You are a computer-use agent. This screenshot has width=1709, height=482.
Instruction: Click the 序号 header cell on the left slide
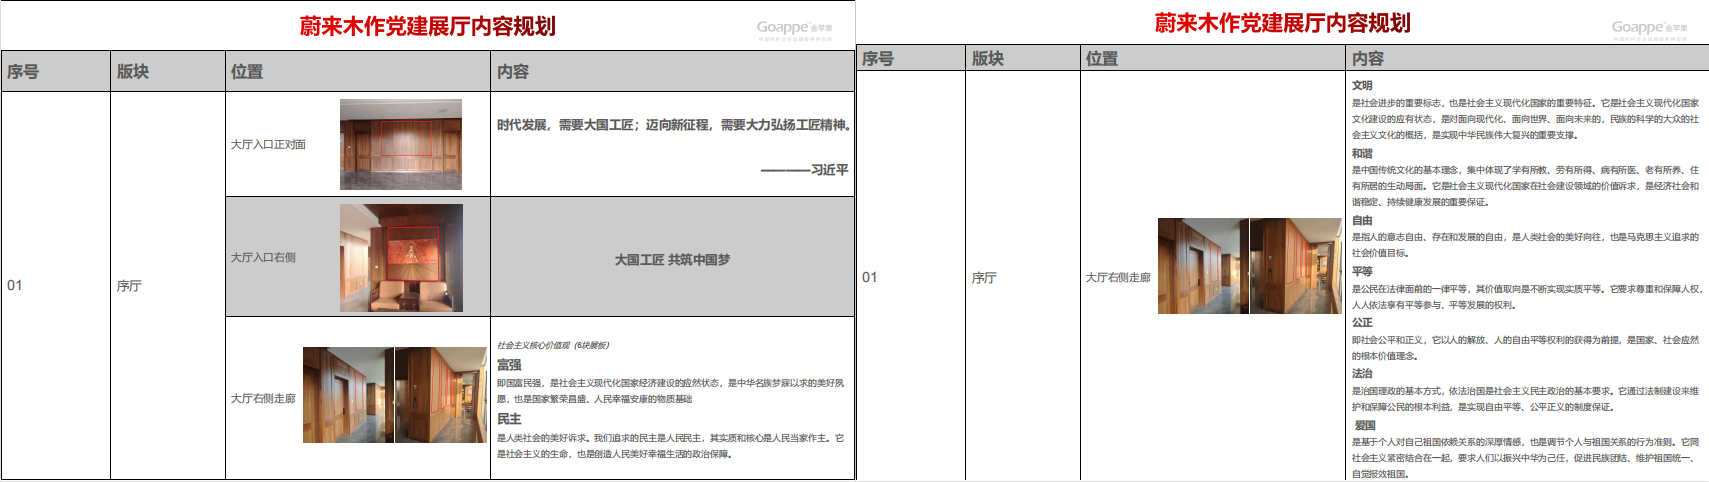pos(23,72)
